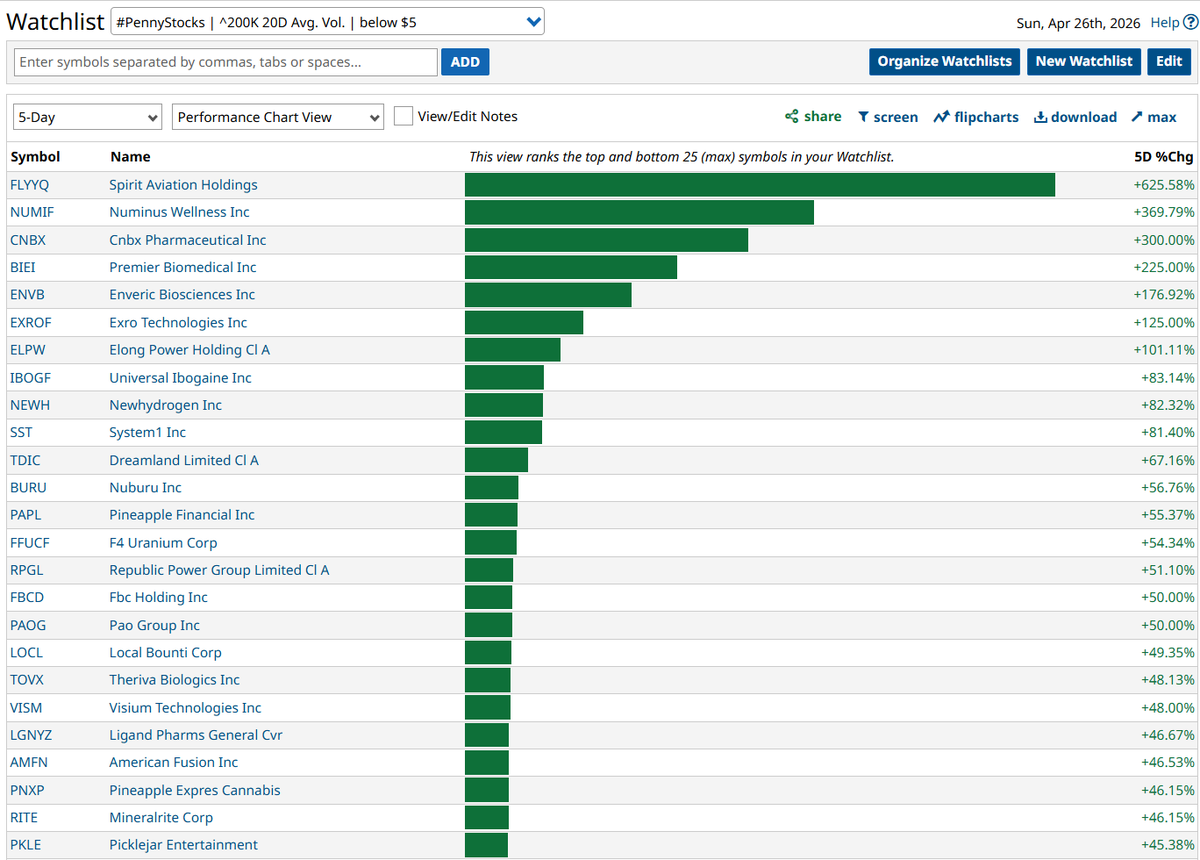Click New Watchlist button
Image resolution: width=1200 pixels, height=860 pixels.
1084,61
